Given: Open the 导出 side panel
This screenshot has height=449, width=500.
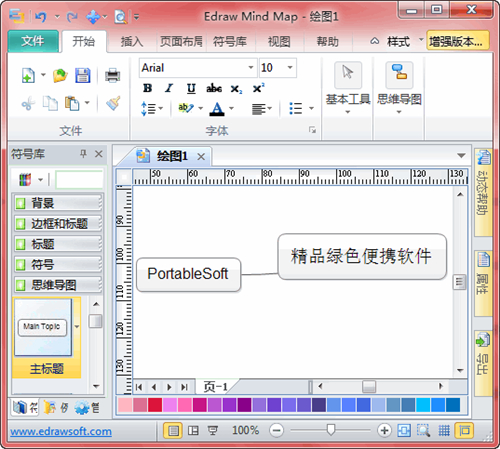Looking at the screenshot, I should point(483,363).
